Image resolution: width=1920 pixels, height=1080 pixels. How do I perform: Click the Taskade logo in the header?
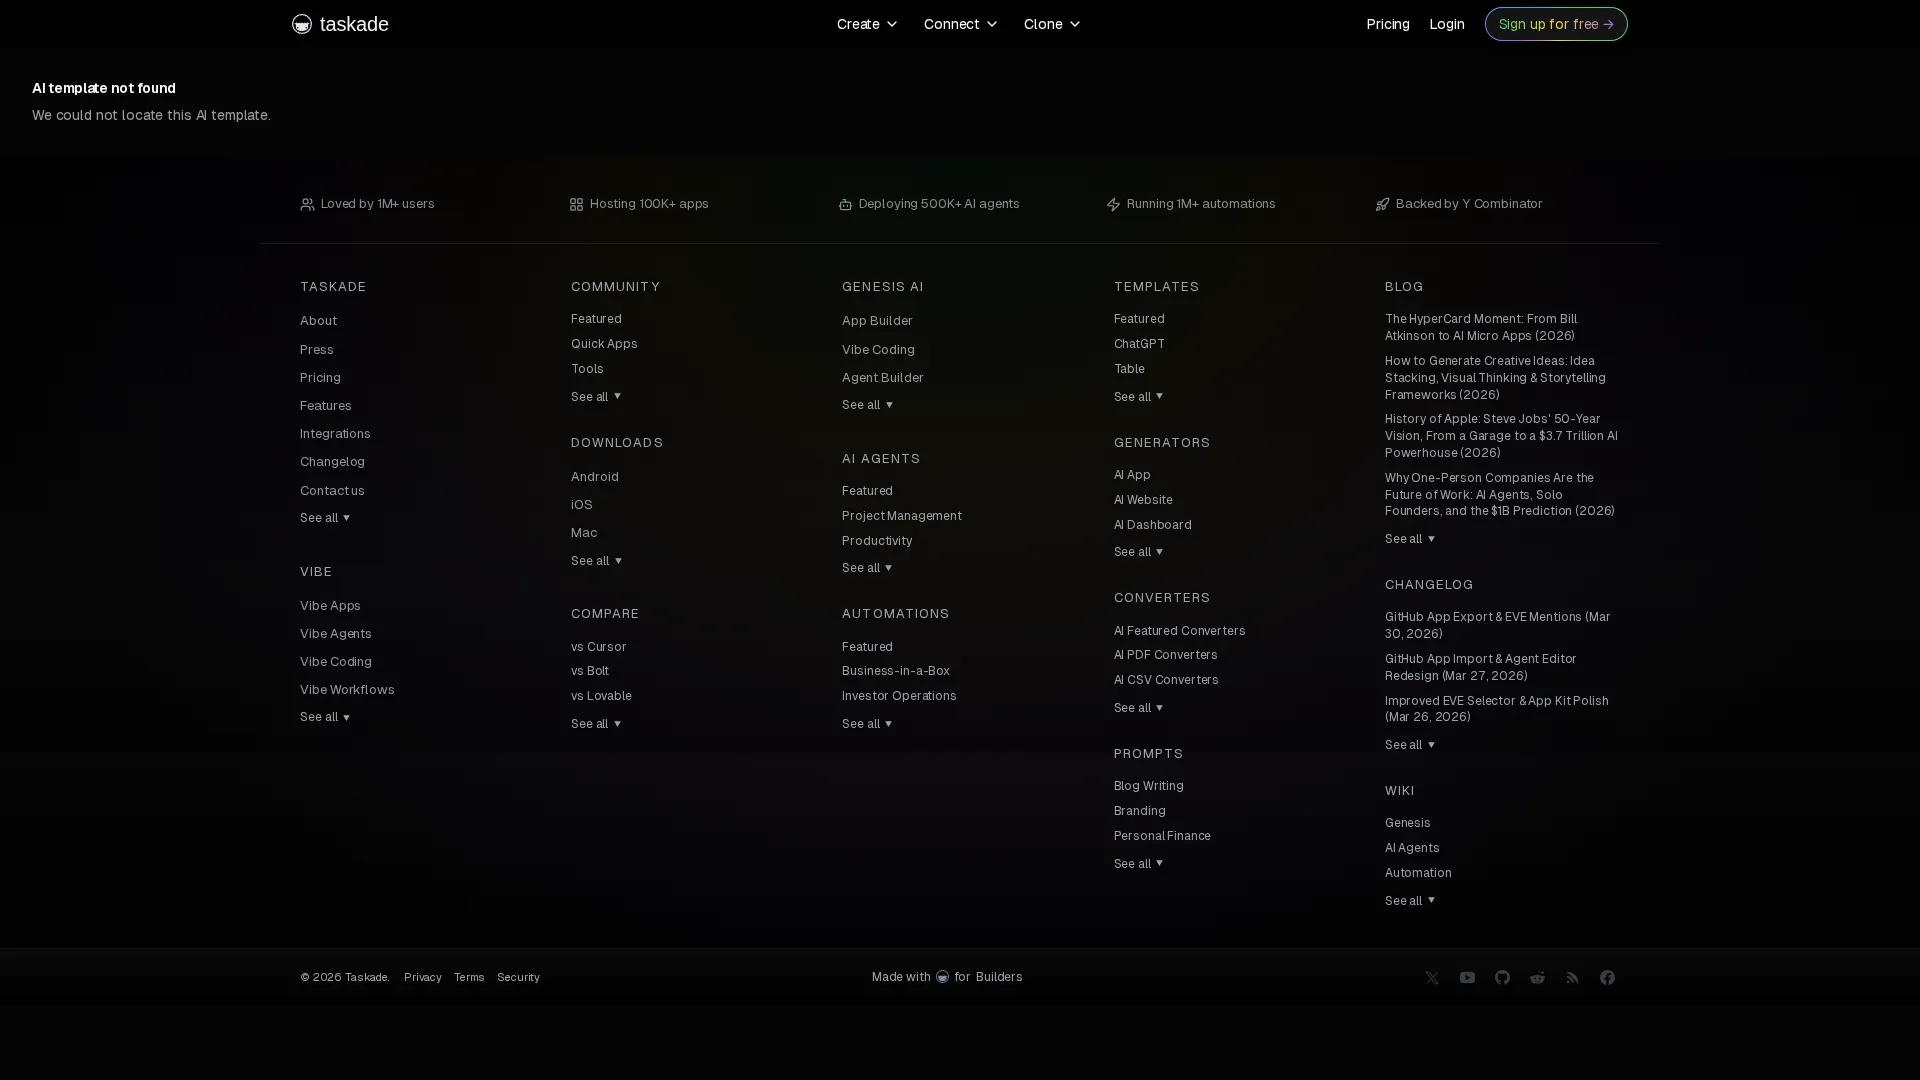[340, 24]
